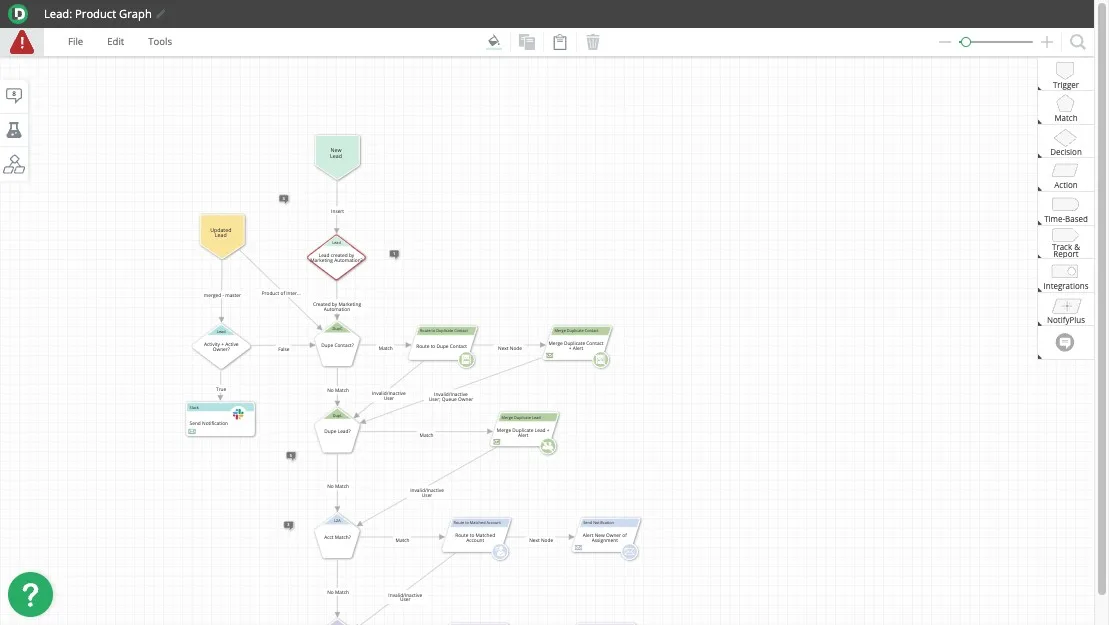
Task: Click the 'Product of Inter...' edge label
Action: click(x=281, y=293)
